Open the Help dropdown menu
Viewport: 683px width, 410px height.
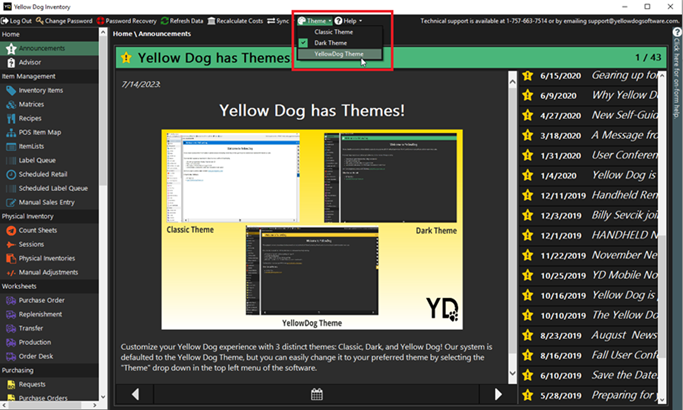[348, 21]
